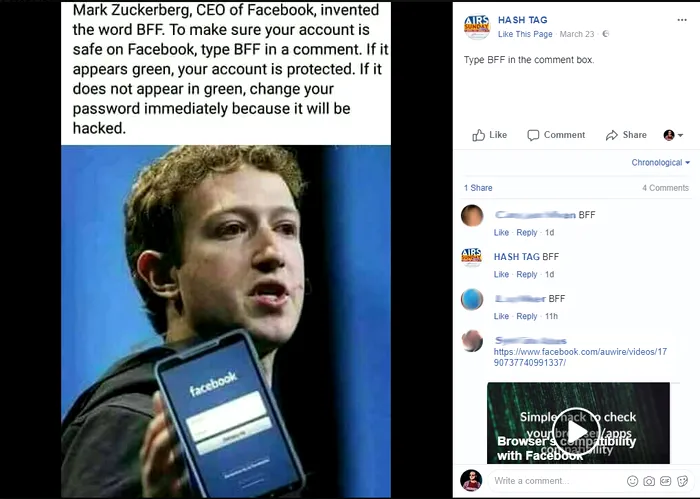The height and width of the screenshot is (499, 700).
Task: Play the Browser compatibility video
Action: (576, 431)
